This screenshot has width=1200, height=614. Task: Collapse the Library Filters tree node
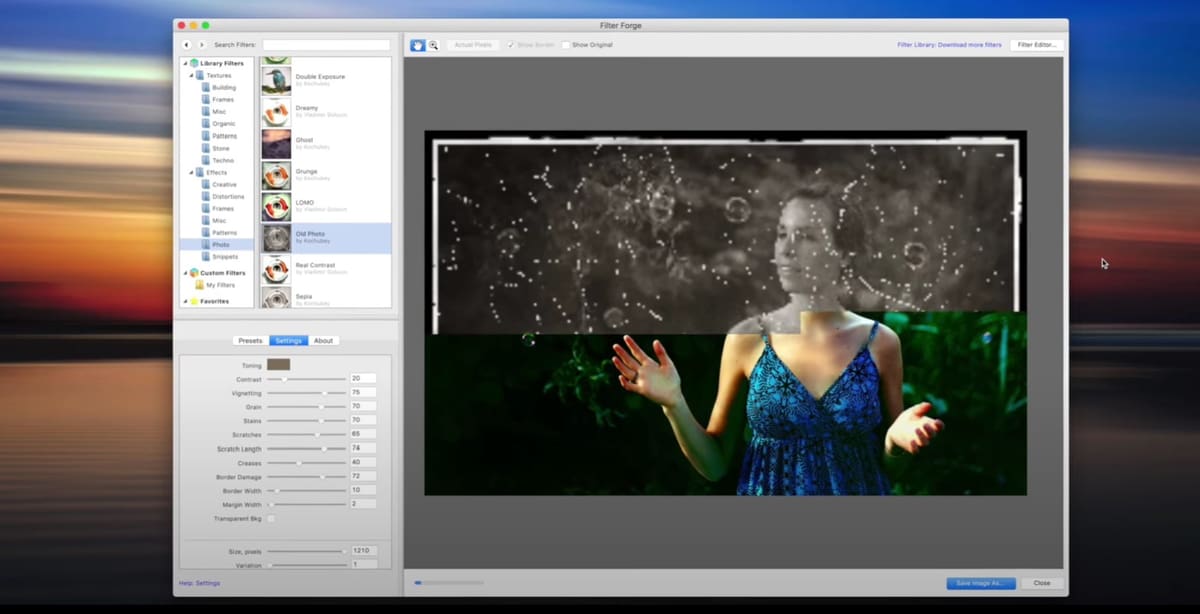coord(185,63)
